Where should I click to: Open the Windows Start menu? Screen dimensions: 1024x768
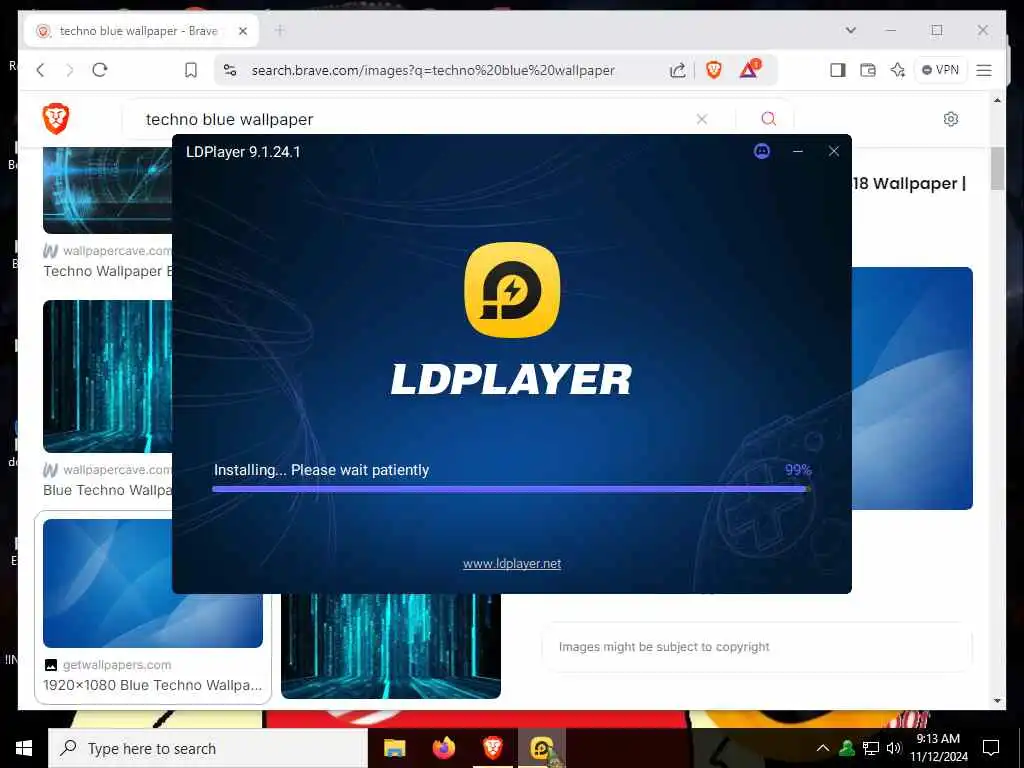[24, 748]
